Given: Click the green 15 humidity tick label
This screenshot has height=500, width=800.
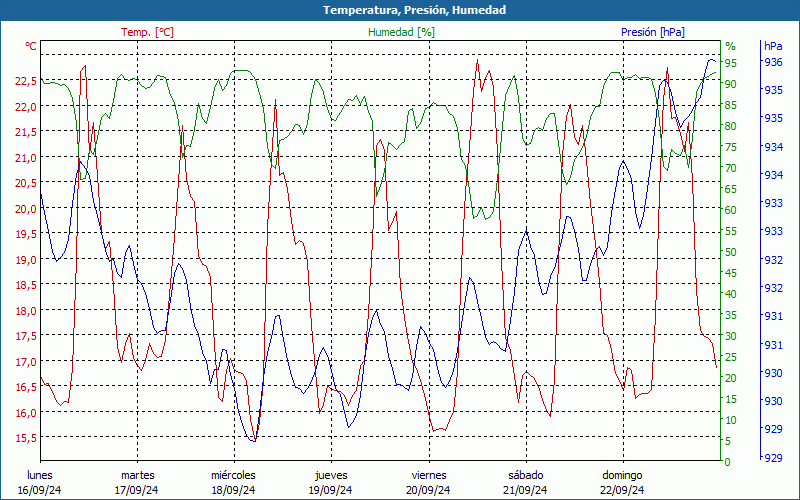Looking at the screenshot, I should click(x=730, y=399).
